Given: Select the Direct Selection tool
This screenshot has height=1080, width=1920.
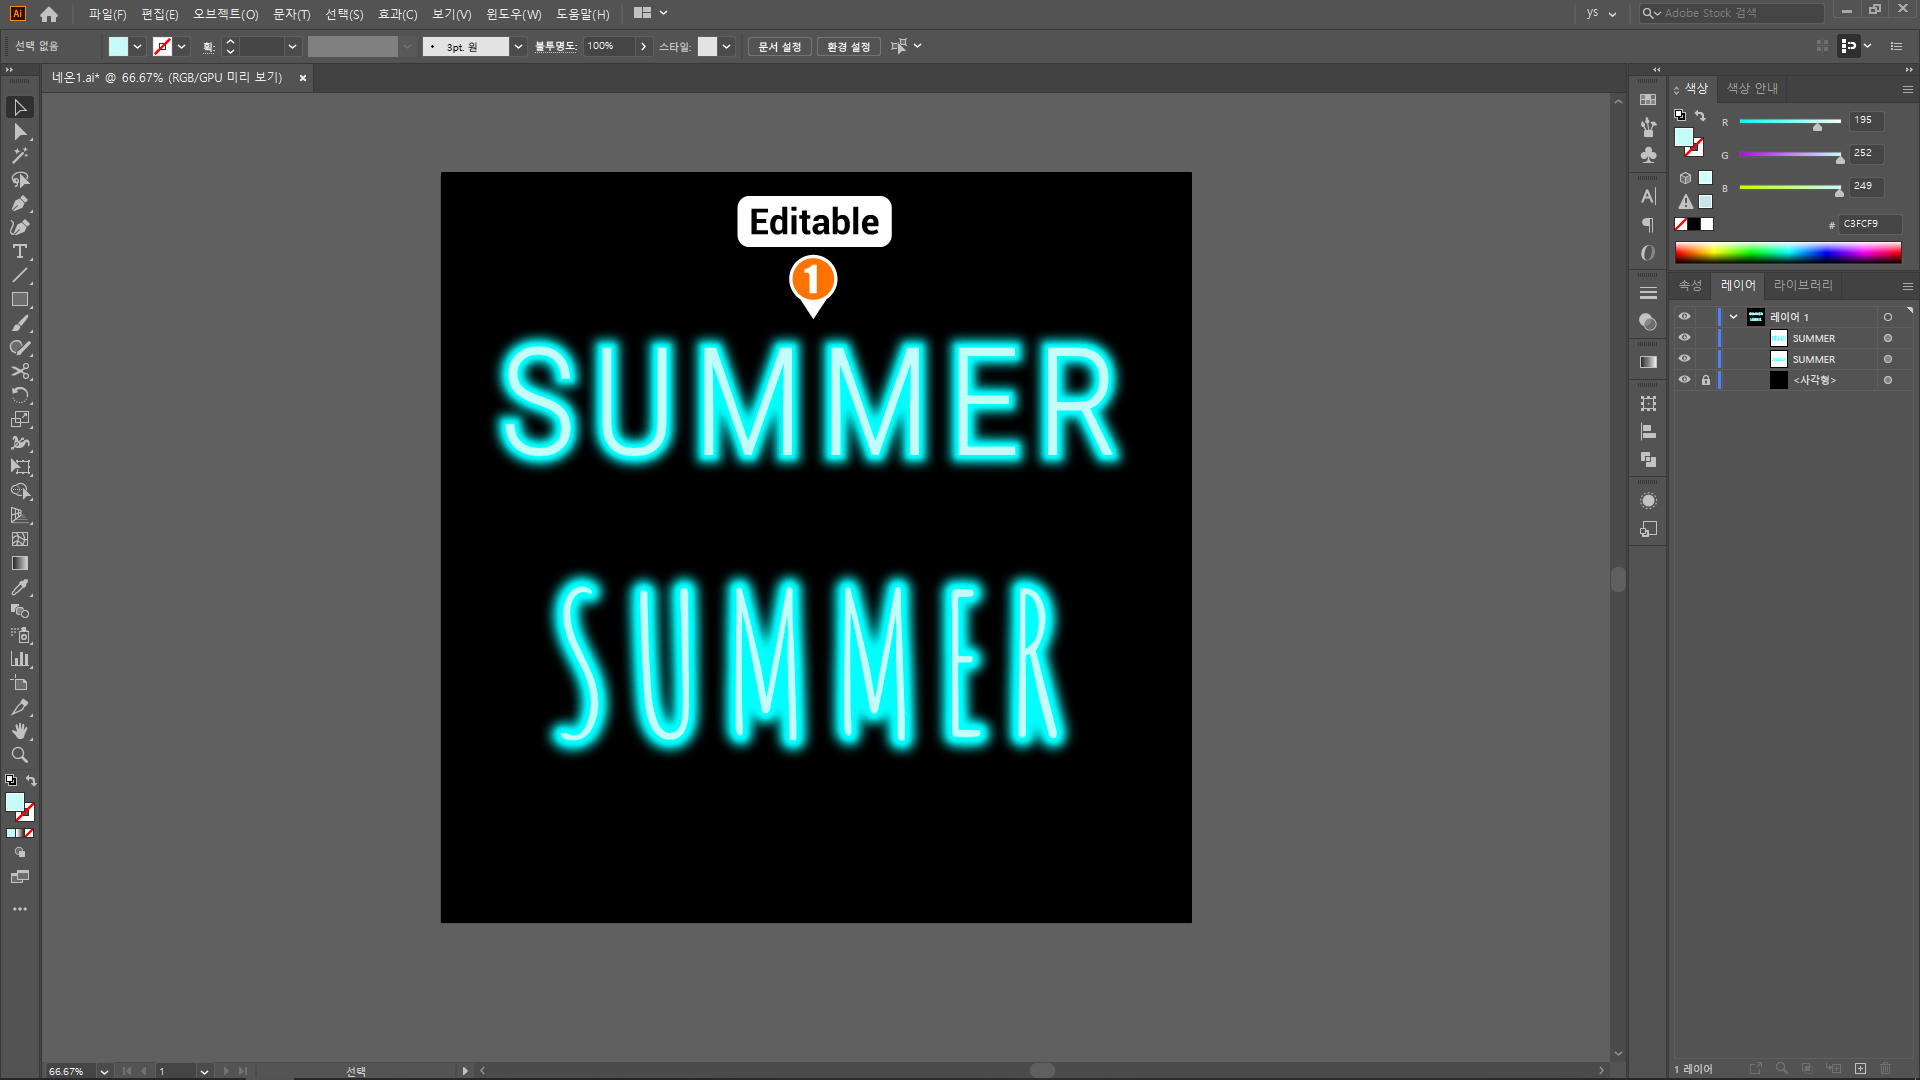Looking at the screenshot, I should coord(19,132).
